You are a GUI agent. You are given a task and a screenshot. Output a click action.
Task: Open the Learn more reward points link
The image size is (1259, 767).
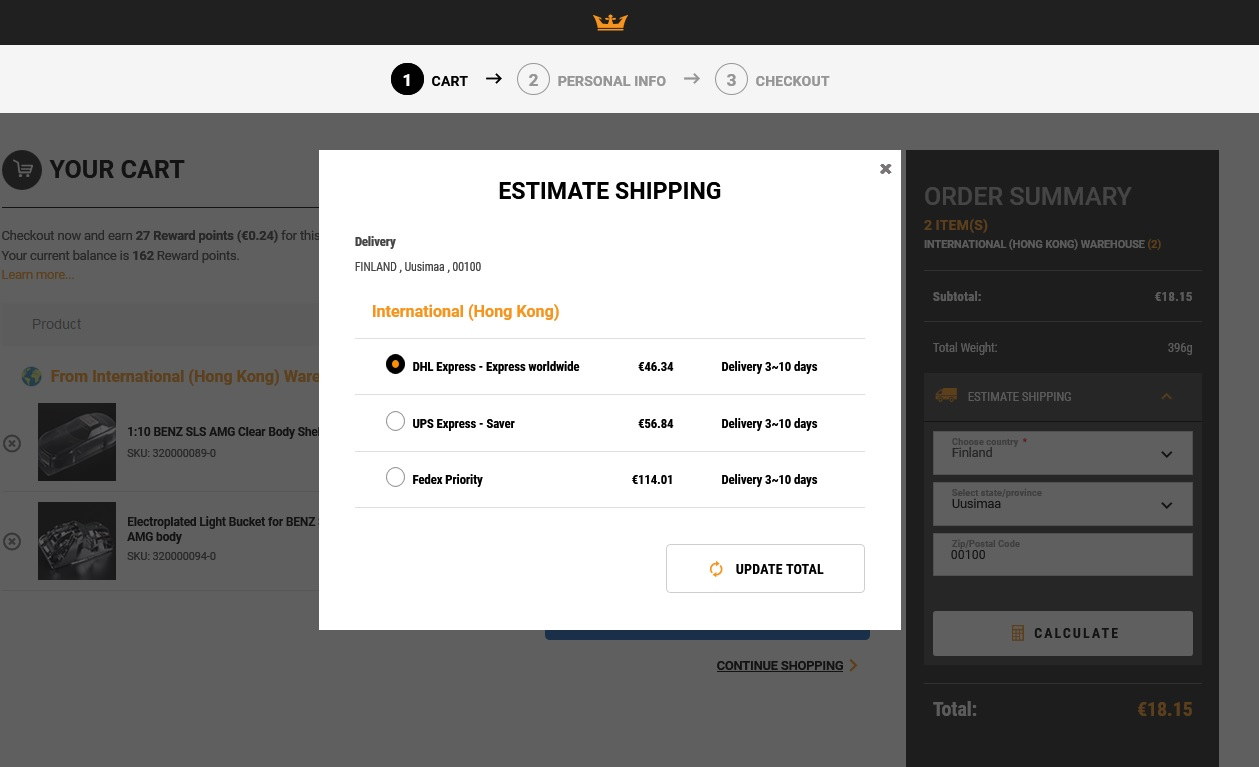tap(38, 275)
